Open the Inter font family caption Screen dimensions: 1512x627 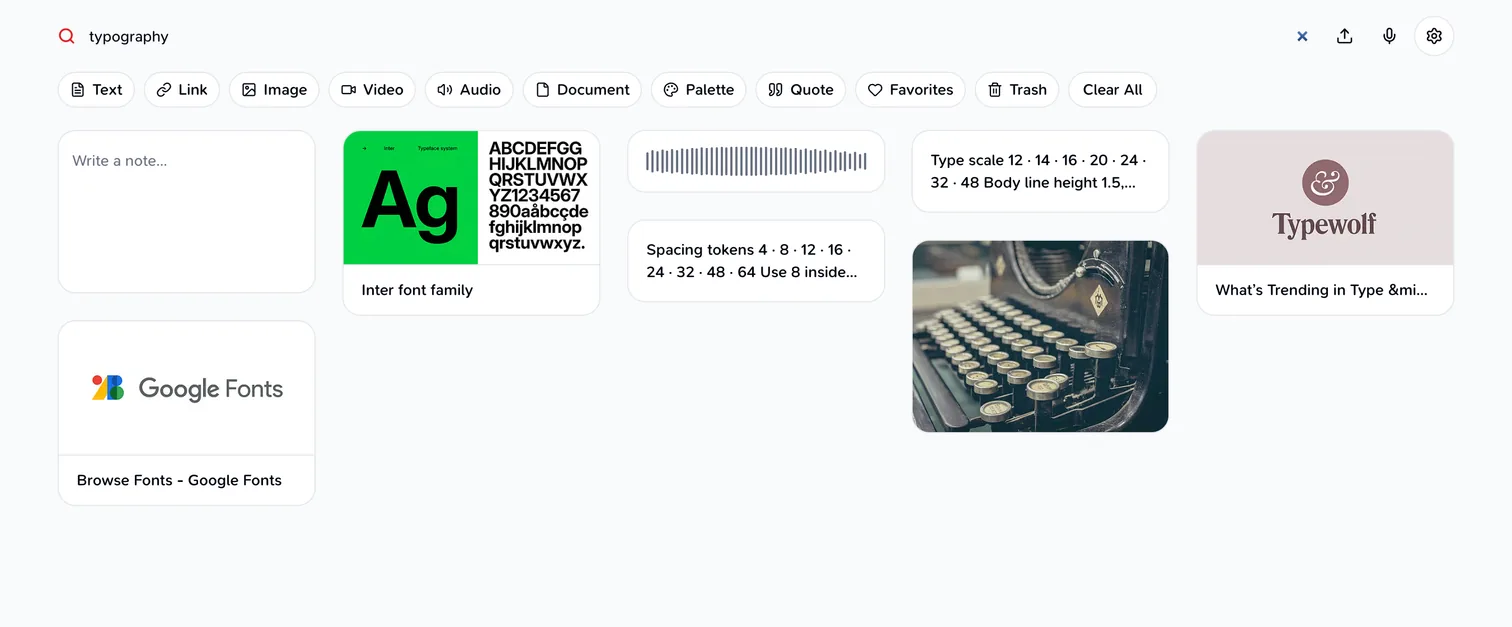coord(417,290)
